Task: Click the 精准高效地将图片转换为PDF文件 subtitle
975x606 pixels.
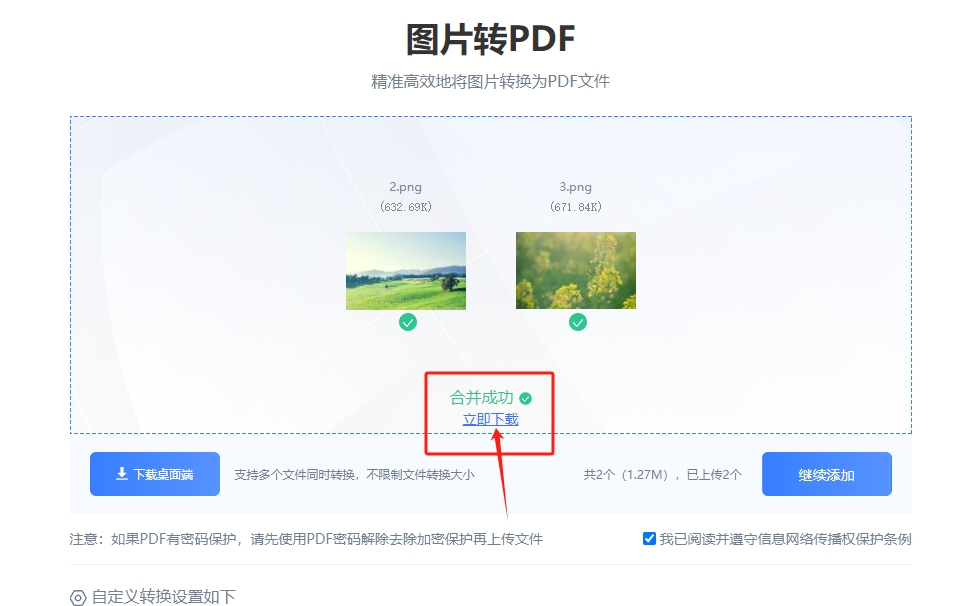Action: [491, 81]
